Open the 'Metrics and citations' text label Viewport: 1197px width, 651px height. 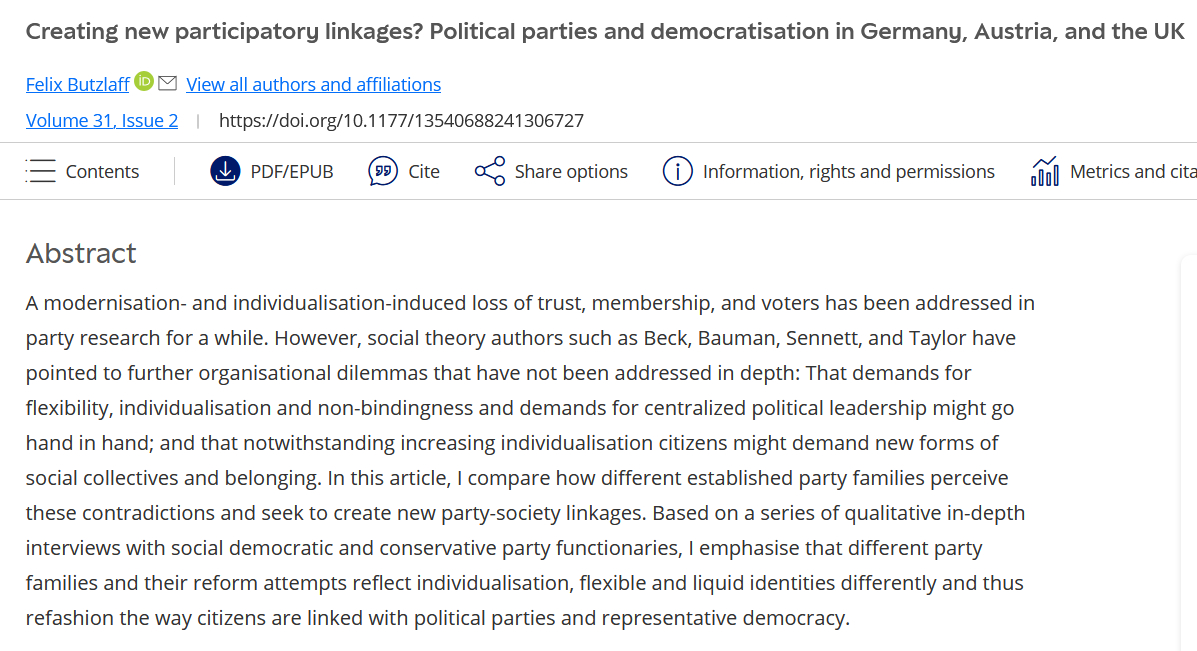pyautogui.click(x=1132, y=172)
